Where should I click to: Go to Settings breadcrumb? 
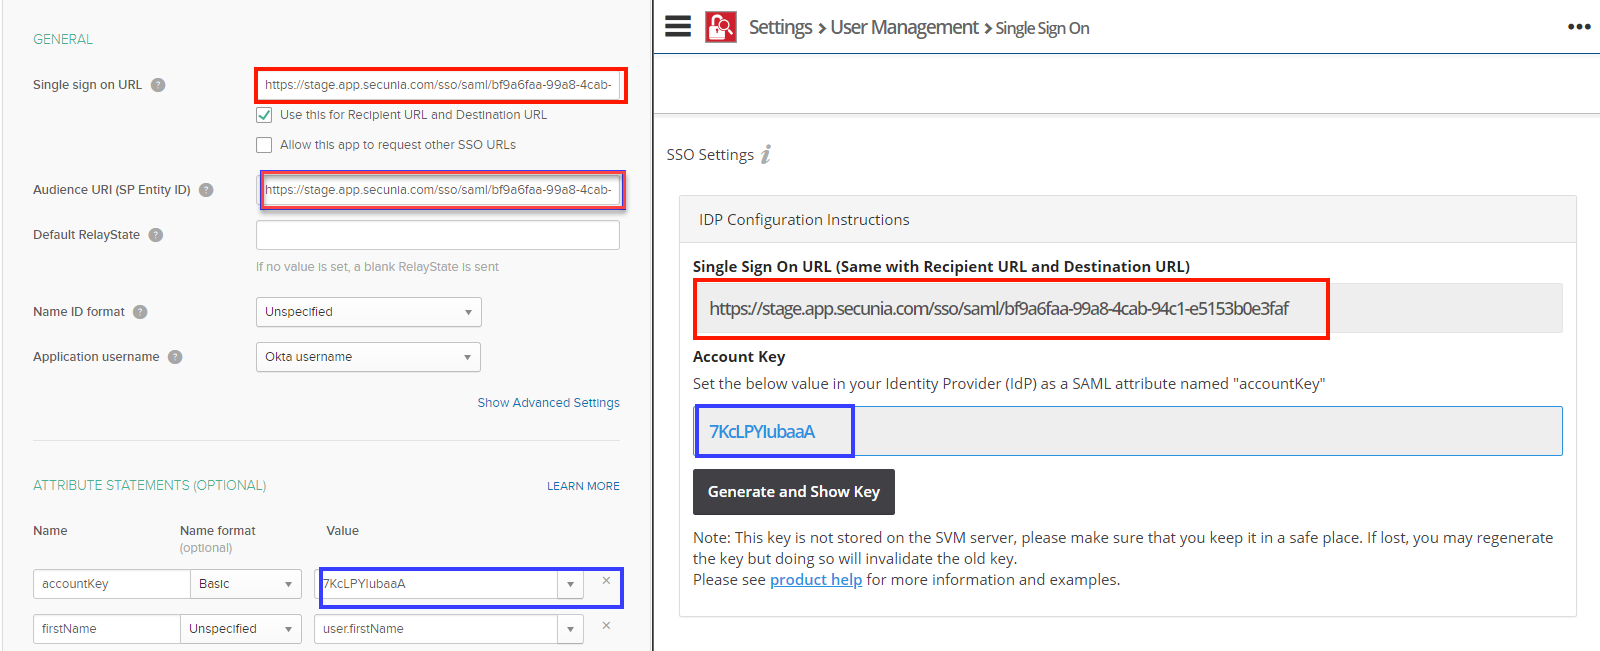pyautogui.click(x=780, y=28)
